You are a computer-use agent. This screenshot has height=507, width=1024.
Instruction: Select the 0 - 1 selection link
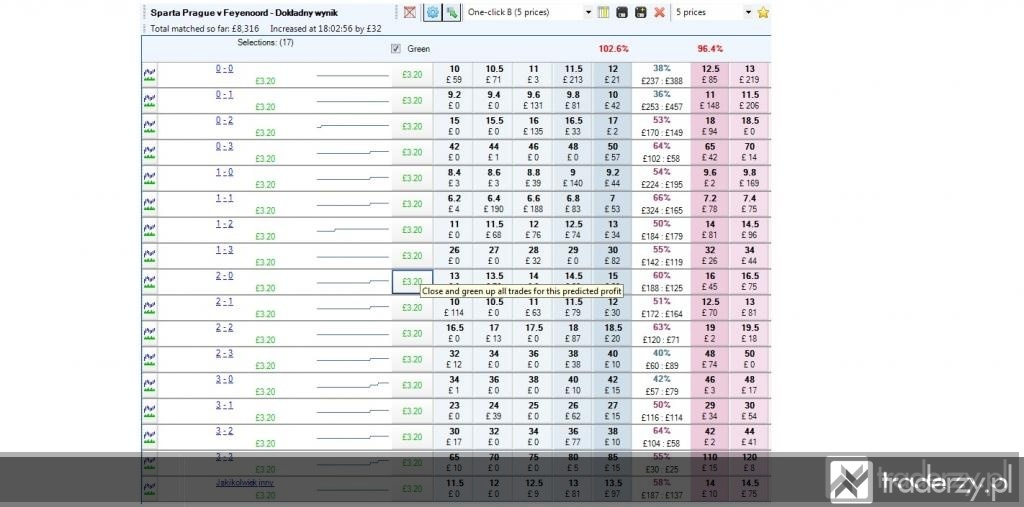(x=225, y=95)
